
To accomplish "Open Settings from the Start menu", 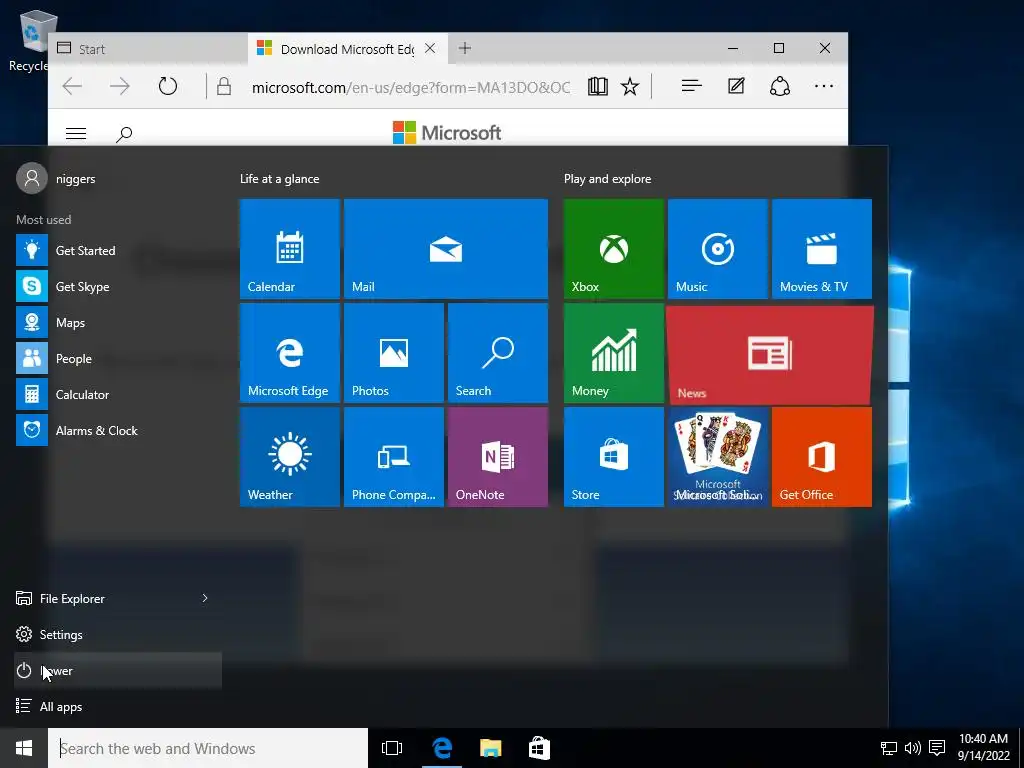I will 118,634.
